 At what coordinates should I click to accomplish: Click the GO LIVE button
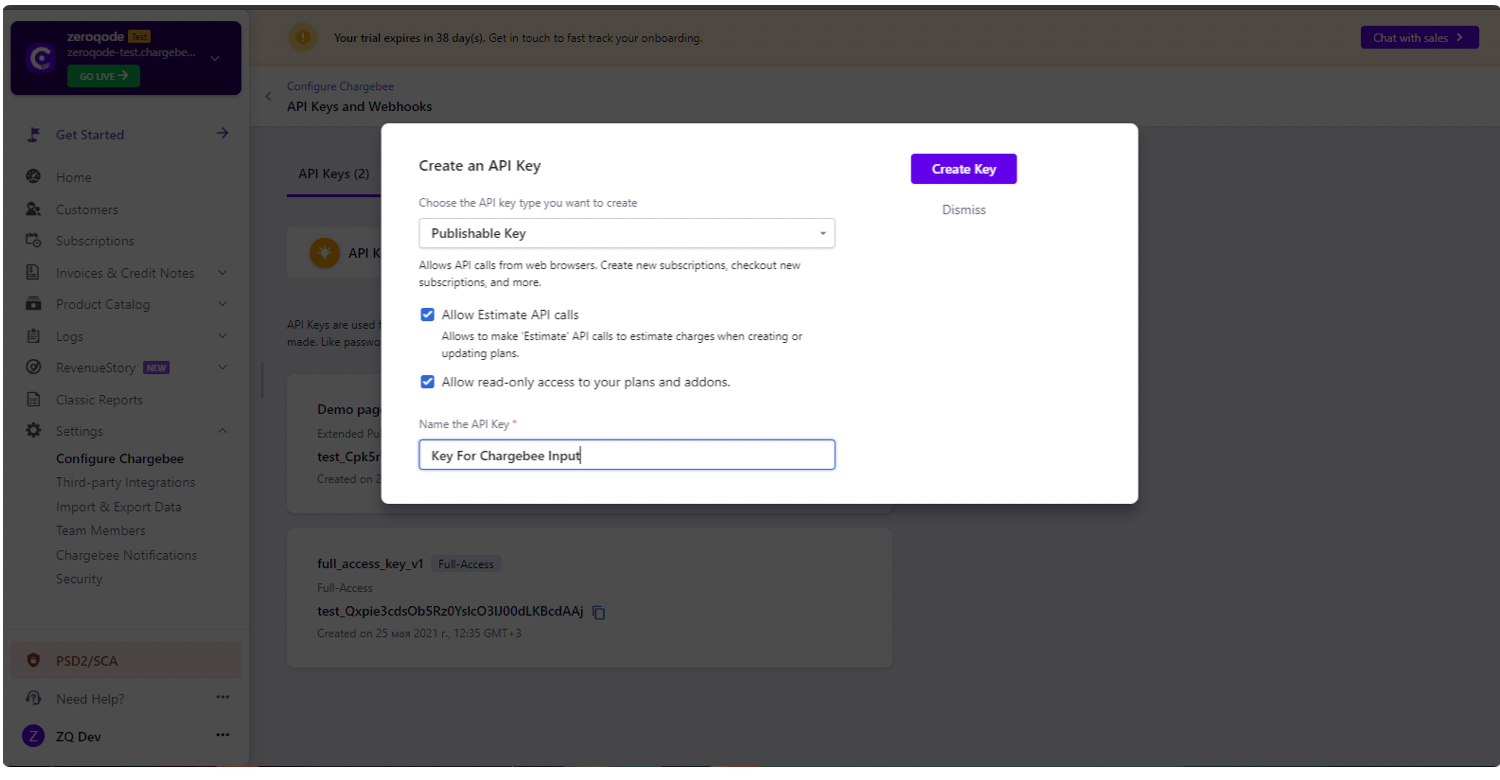pos(103,76)
